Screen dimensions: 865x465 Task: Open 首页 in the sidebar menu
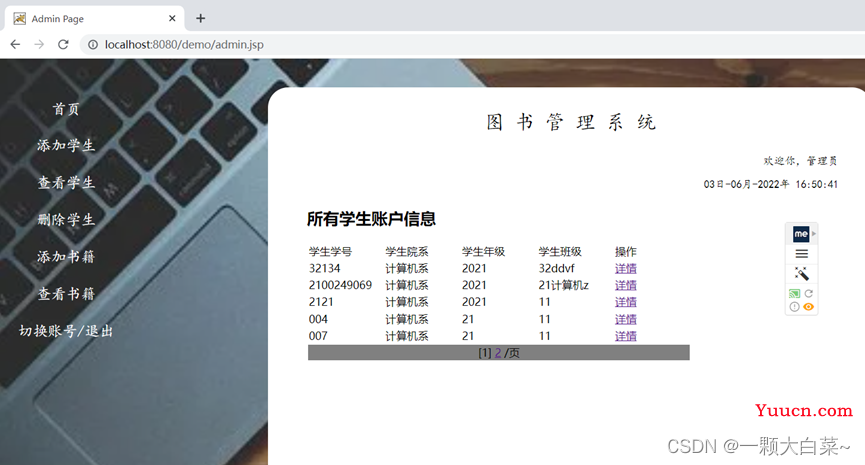(x=66, y=109)
